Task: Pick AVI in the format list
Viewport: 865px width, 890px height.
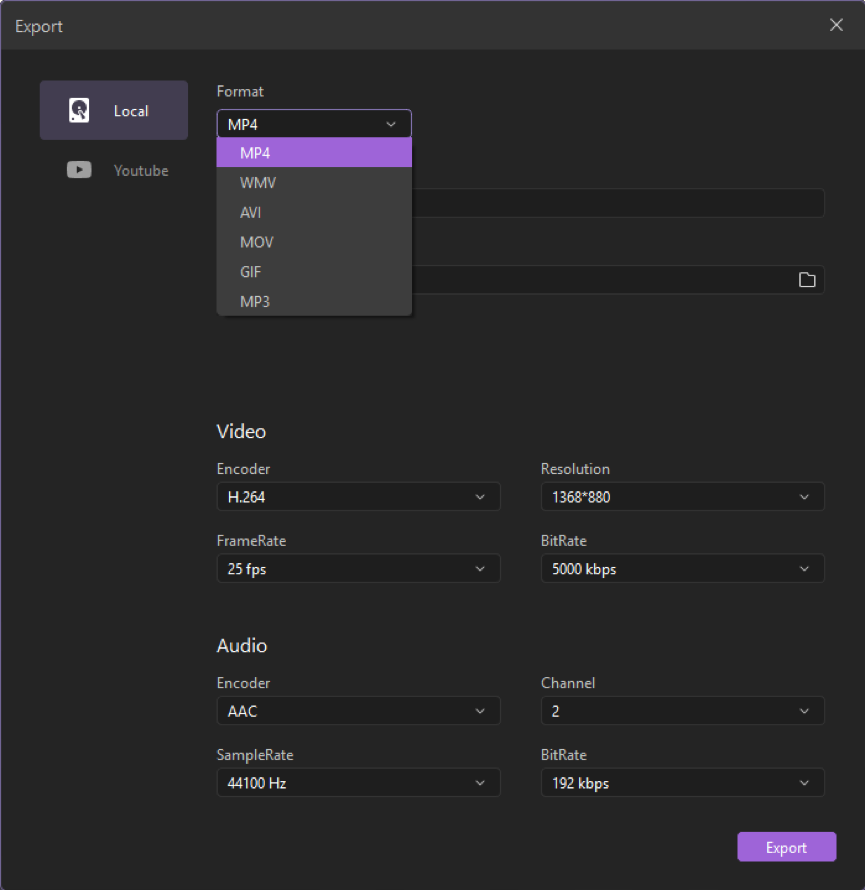Action: (x=314, y=212)
